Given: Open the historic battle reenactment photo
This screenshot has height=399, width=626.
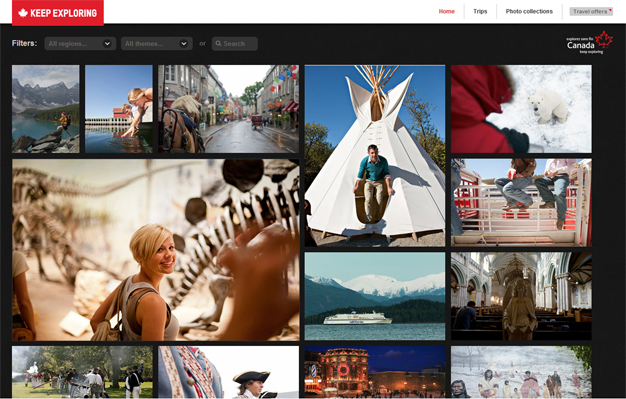Looking at the screenshot, I should point(82,372).
